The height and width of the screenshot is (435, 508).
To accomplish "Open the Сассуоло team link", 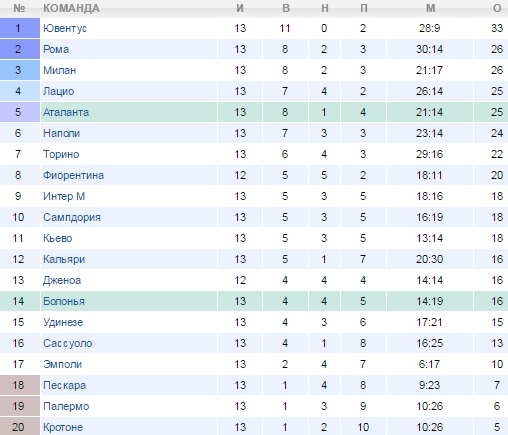I will coord(67,343).
